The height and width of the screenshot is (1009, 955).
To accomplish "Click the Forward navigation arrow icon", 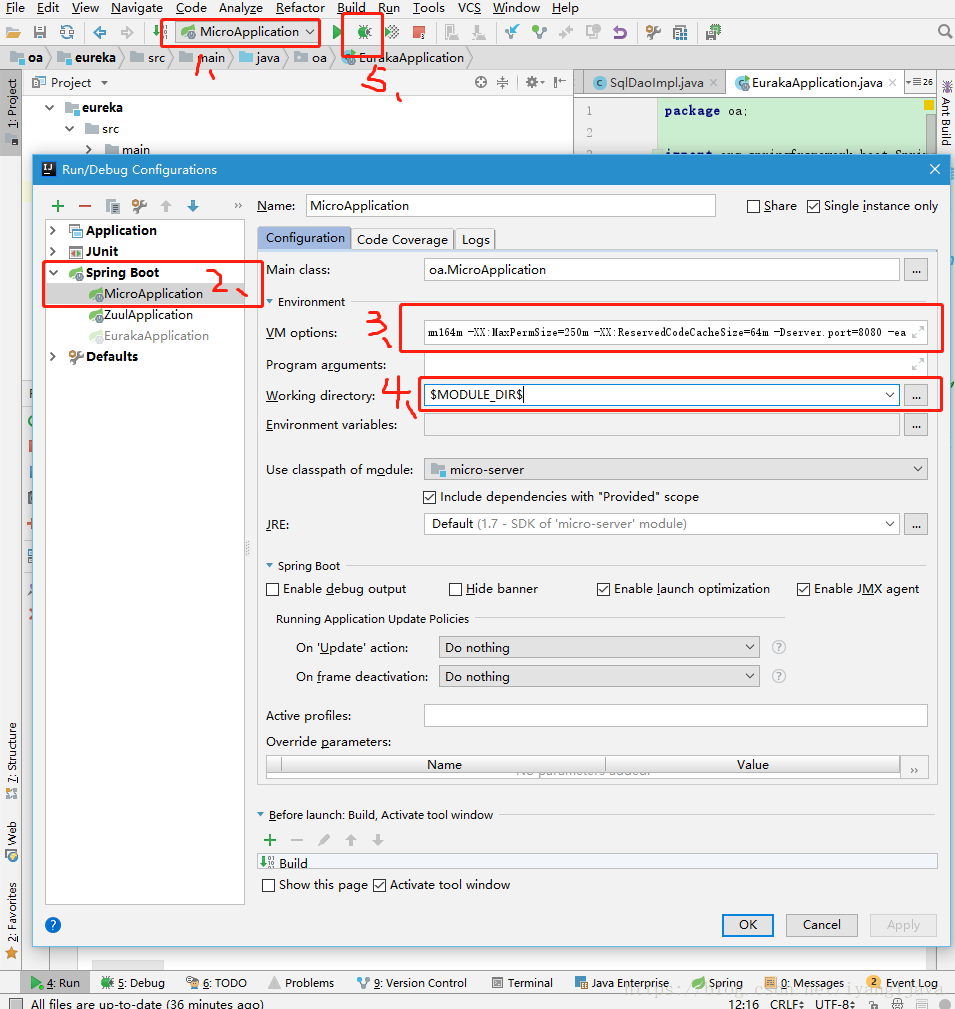I will click(x=127, y=32).
